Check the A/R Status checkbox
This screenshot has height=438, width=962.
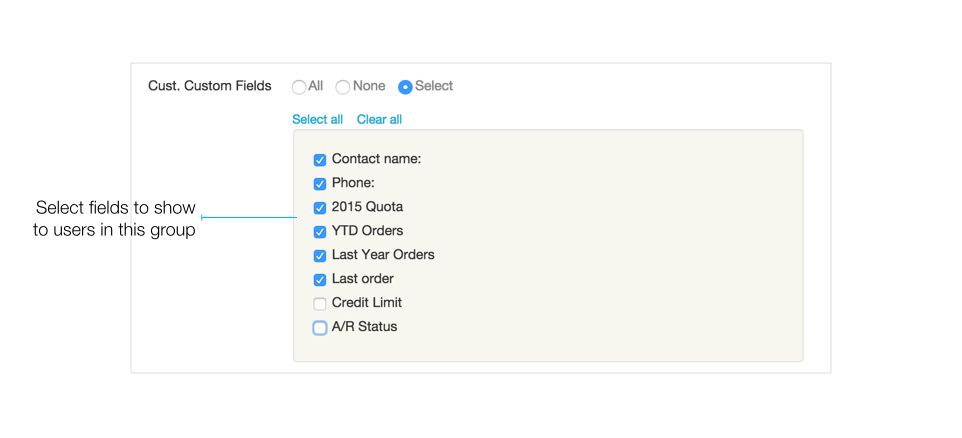320,328
